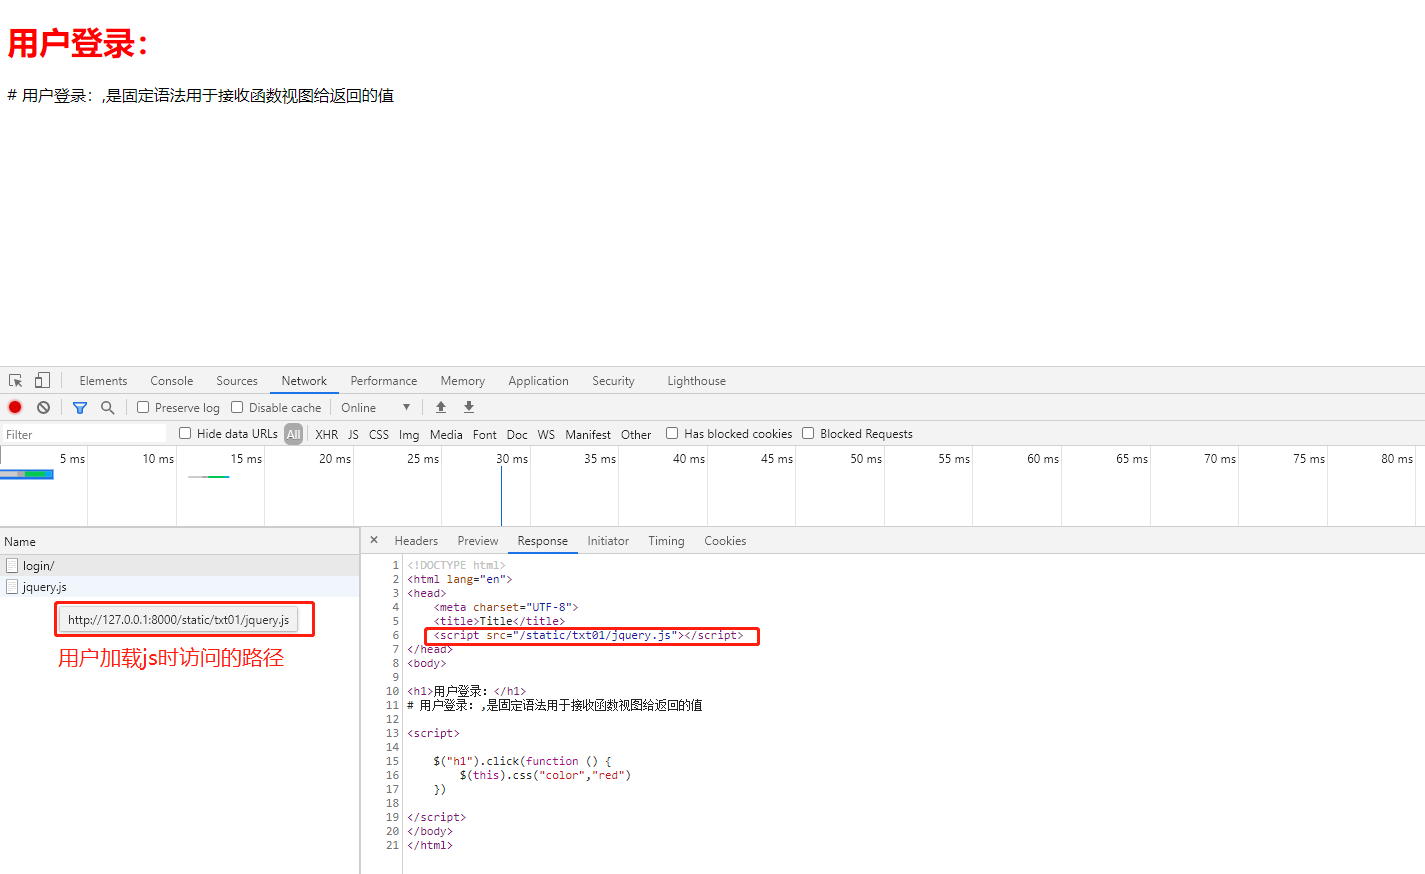Click the meta charset line in response
This screenshot has width=1425, height=874.
pos(506,607)
